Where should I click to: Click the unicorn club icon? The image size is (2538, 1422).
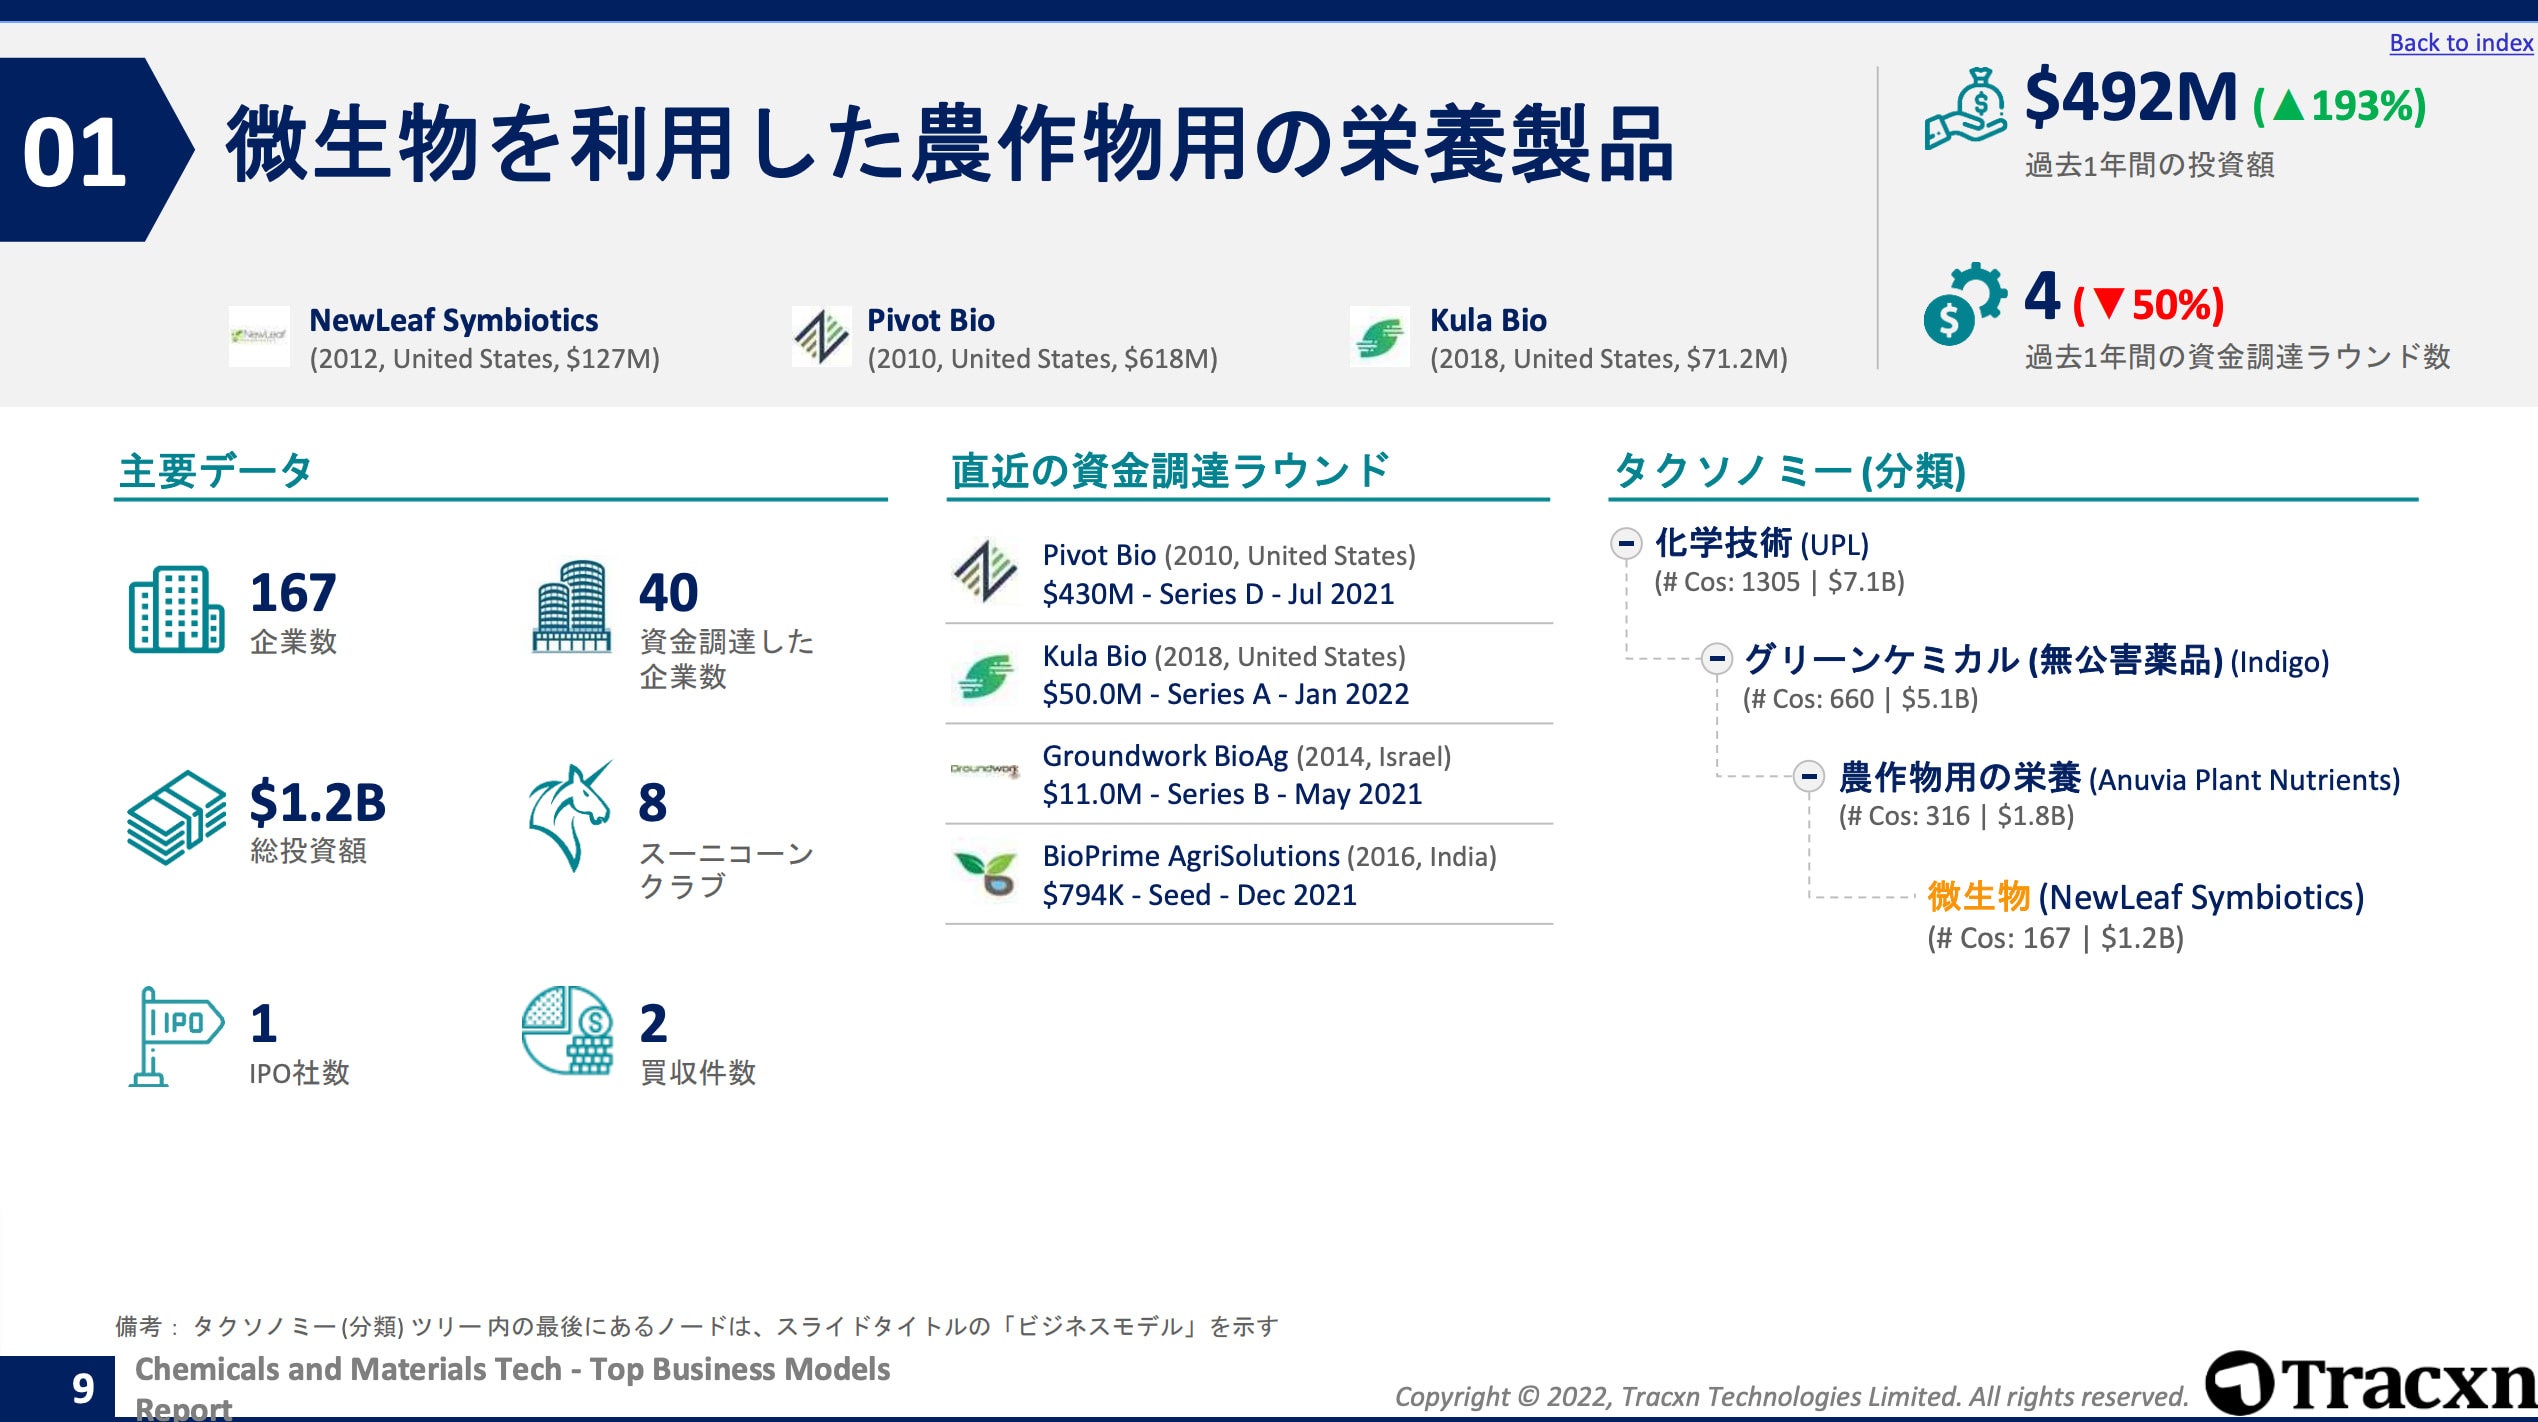(x=570, y=817)
